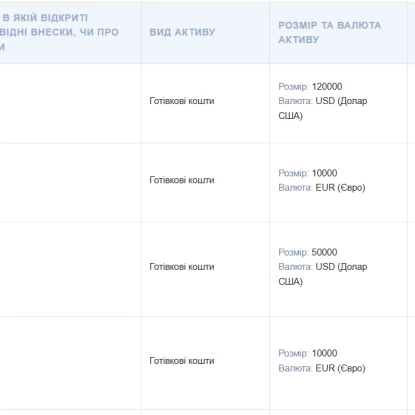
Task: Click first row currency 'USD (Долар США)'
Action: [x=323, y=108]
